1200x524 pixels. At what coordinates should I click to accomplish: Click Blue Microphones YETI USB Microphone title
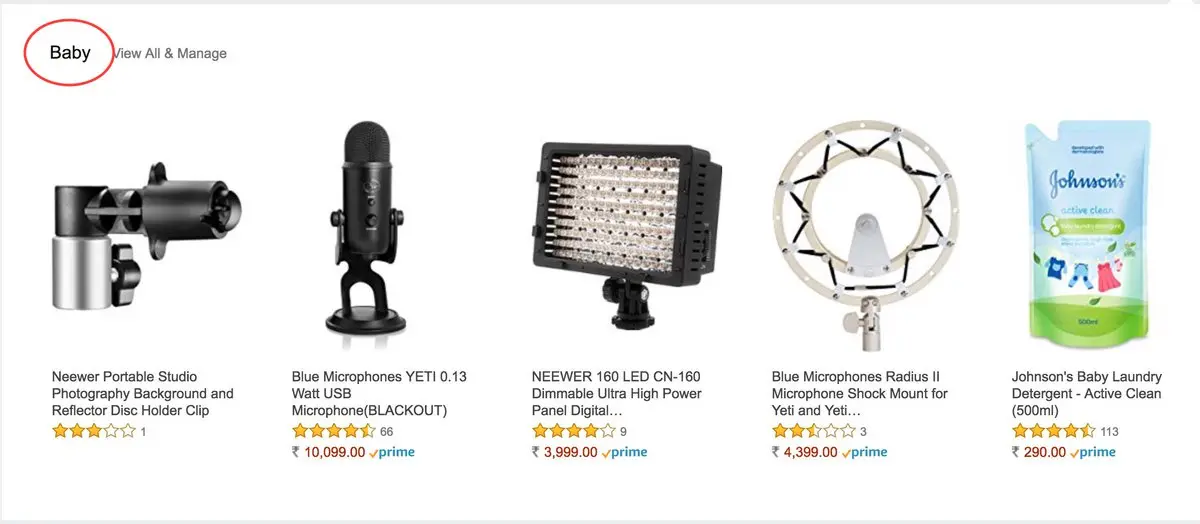[x=380, y=394]
